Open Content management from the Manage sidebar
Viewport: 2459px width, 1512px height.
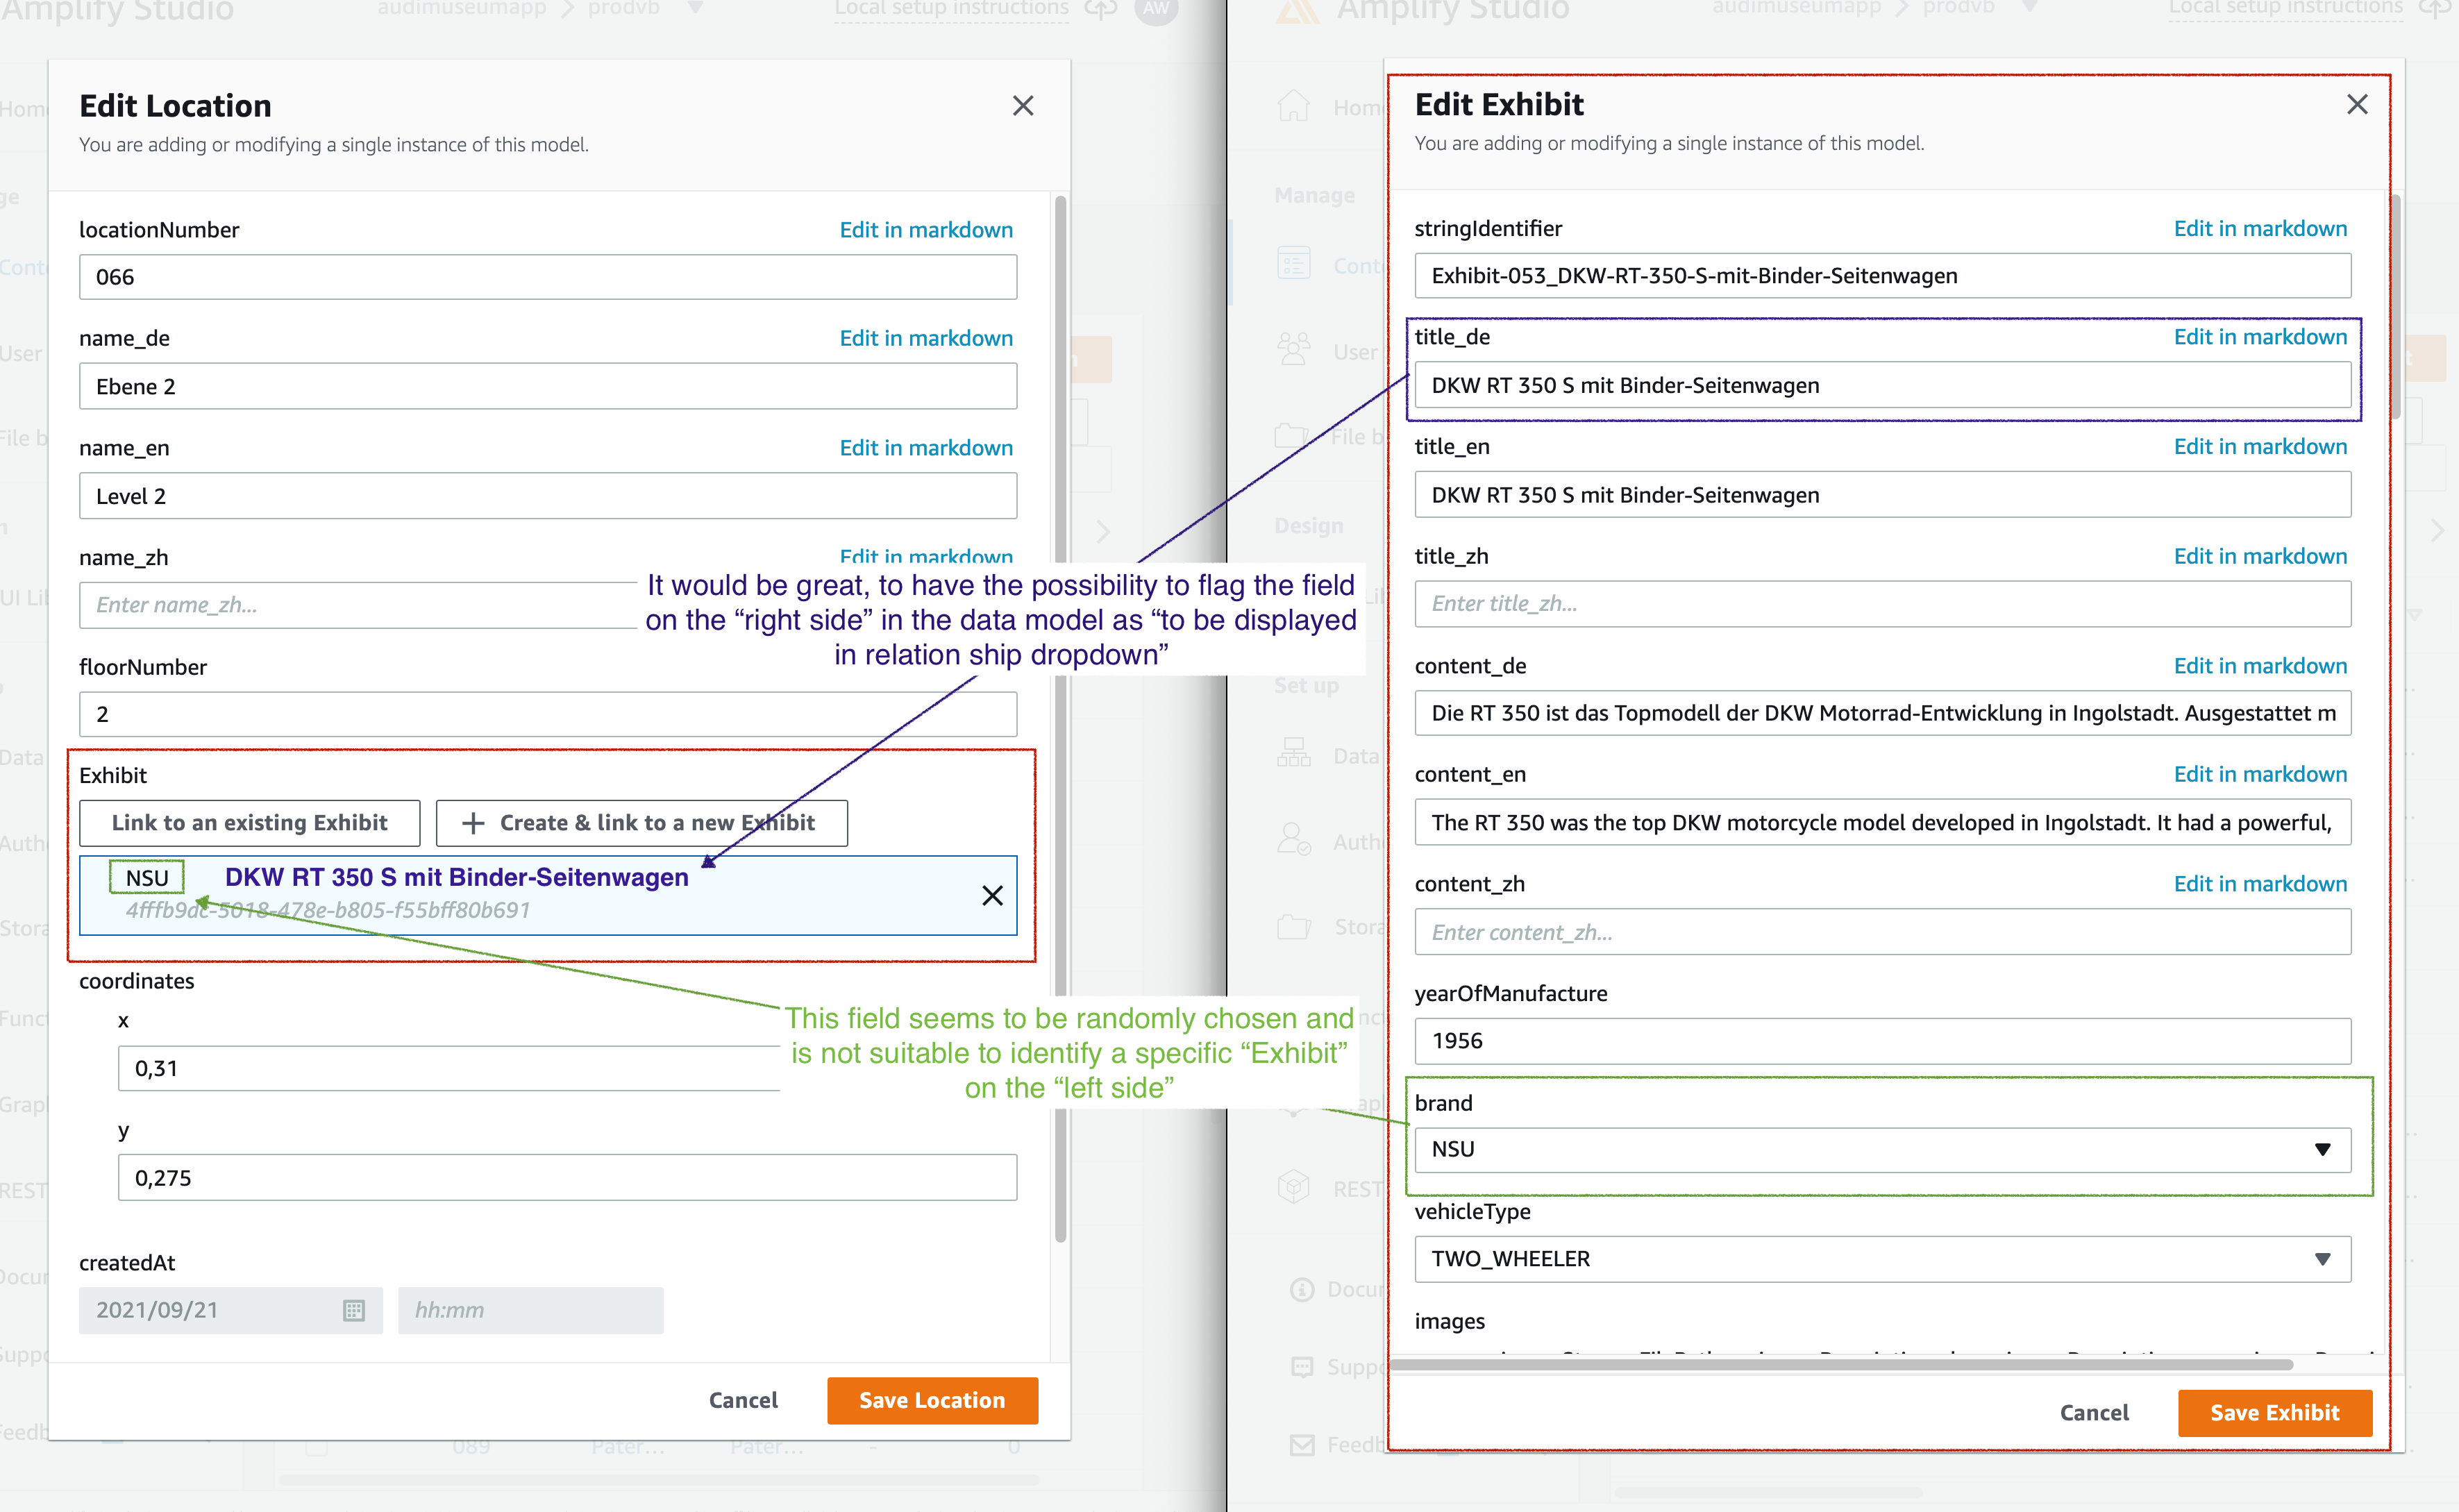(1295, 264)
